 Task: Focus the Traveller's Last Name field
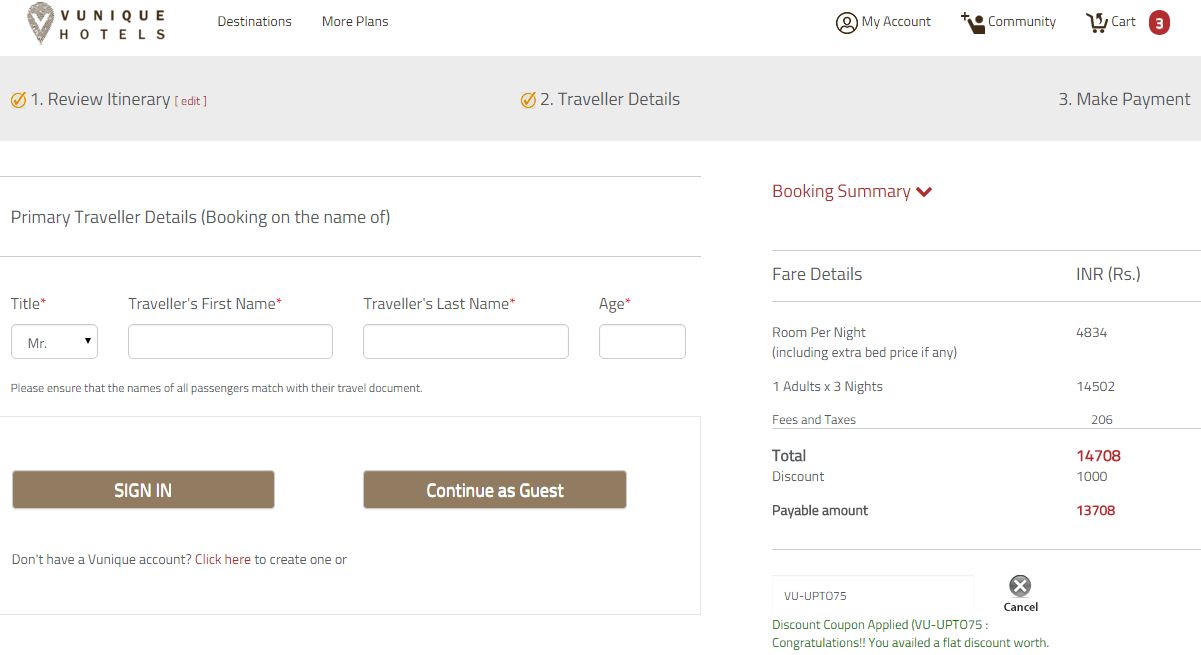coord(465,342)
